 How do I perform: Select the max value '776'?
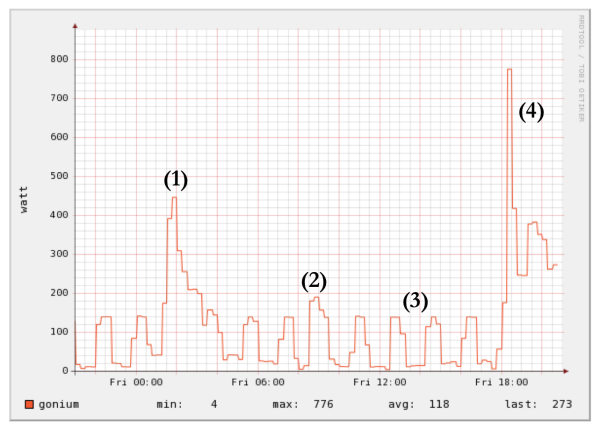tap(323, 404)
